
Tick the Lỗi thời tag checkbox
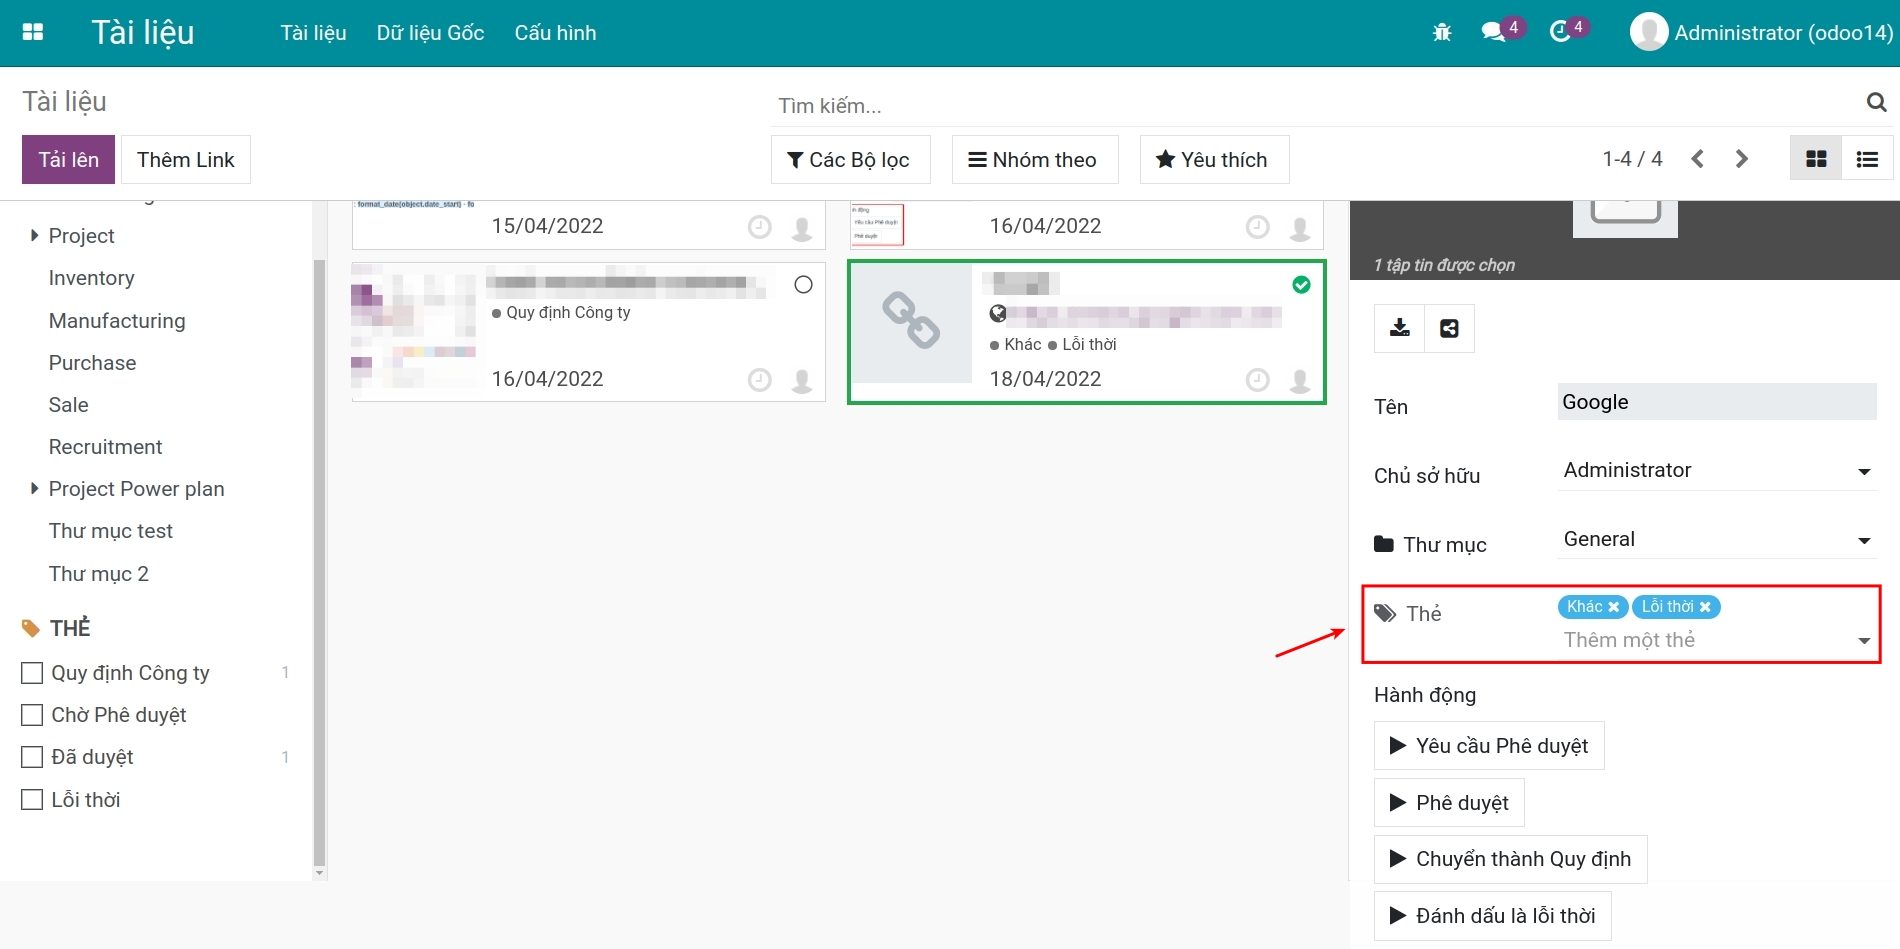tap(33, 800)
